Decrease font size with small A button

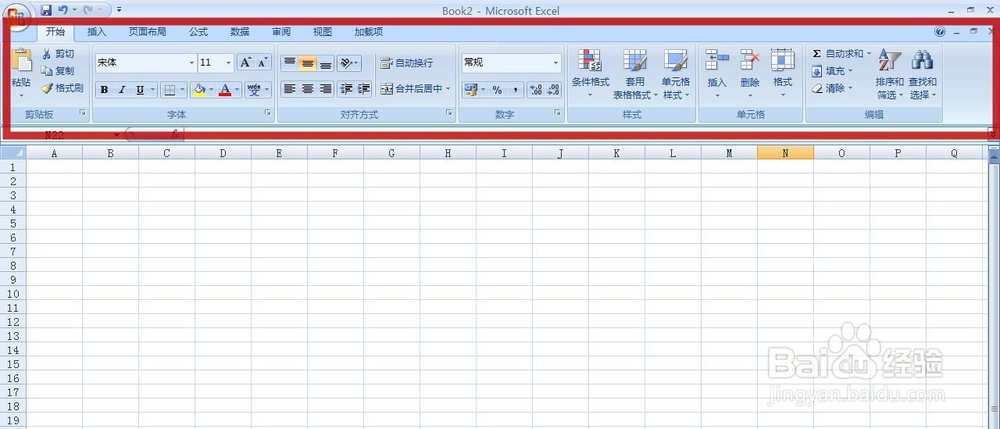[263, 62]
